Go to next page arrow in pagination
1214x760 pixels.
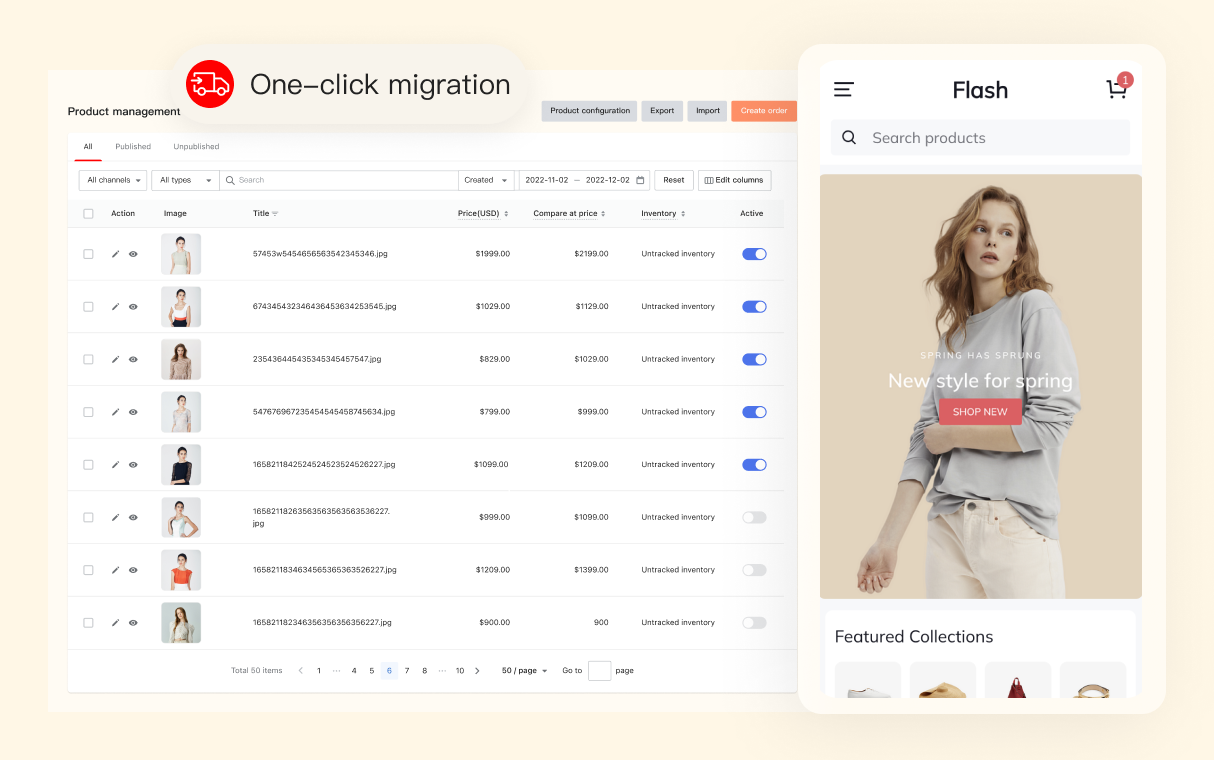pyautogui.click(x=477, y=671)
